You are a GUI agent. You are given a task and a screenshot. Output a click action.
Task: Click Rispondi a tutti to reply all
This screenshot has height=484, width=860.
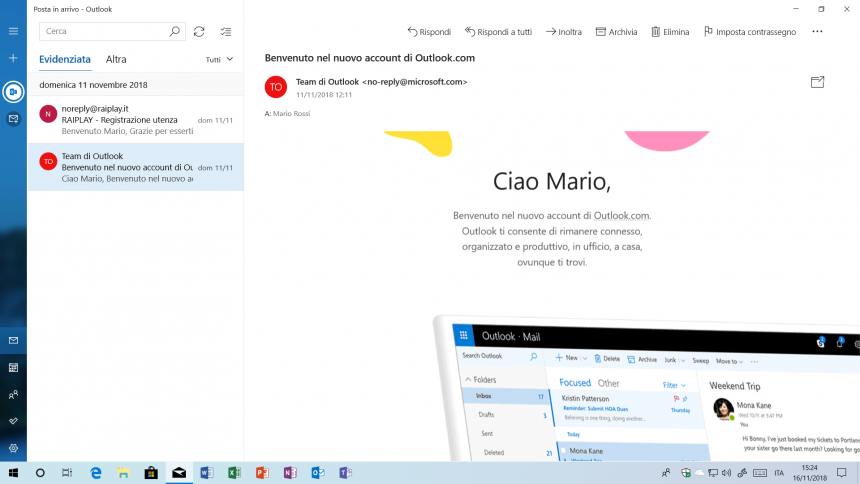click(x=499, y=32)
